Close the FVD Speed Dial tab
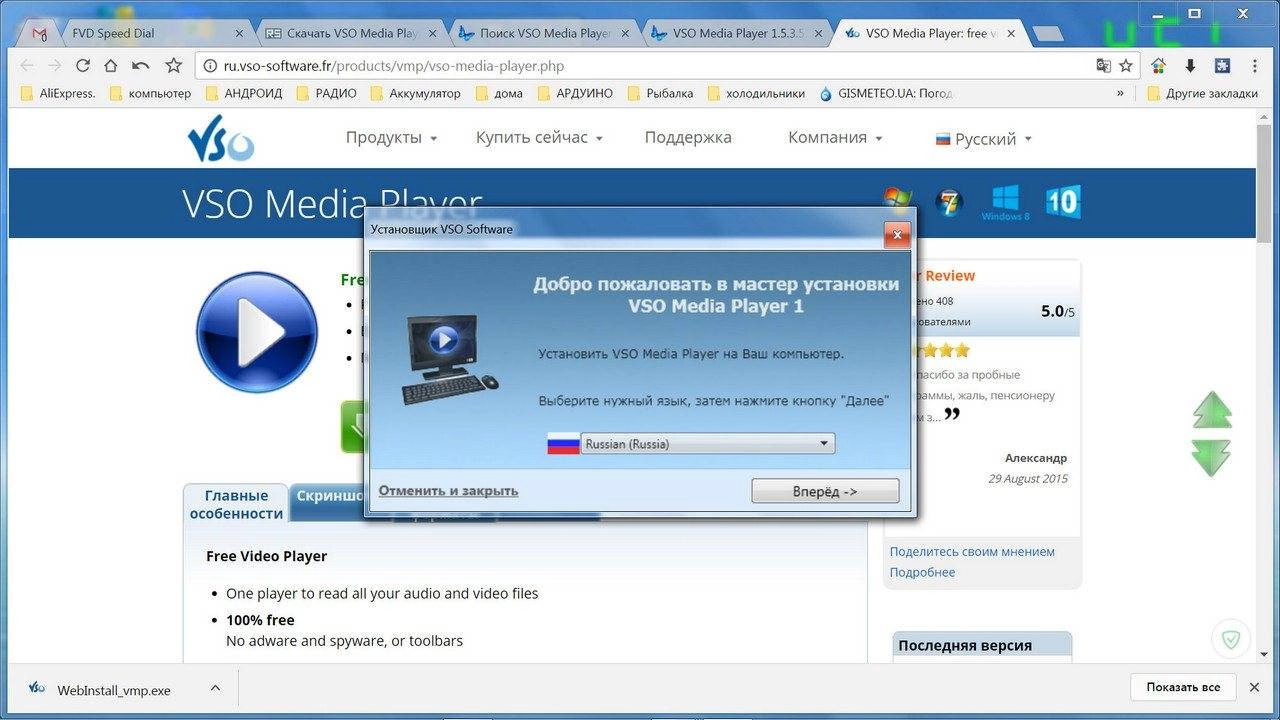1280x720 pixels. (x=239, y=33)
